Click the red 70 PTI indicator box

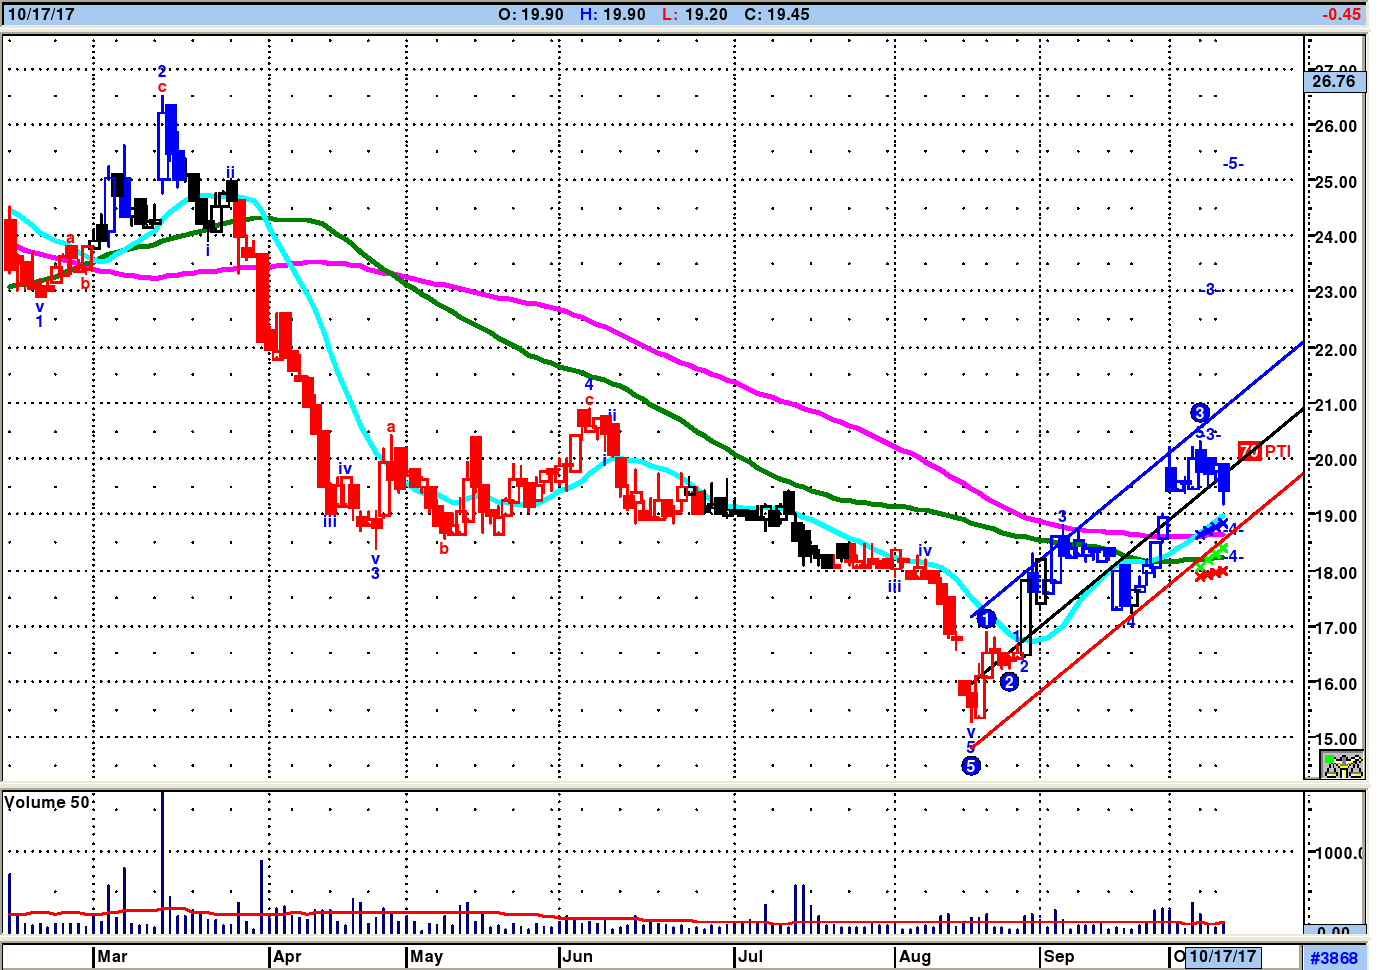(x=1250, y=451)
